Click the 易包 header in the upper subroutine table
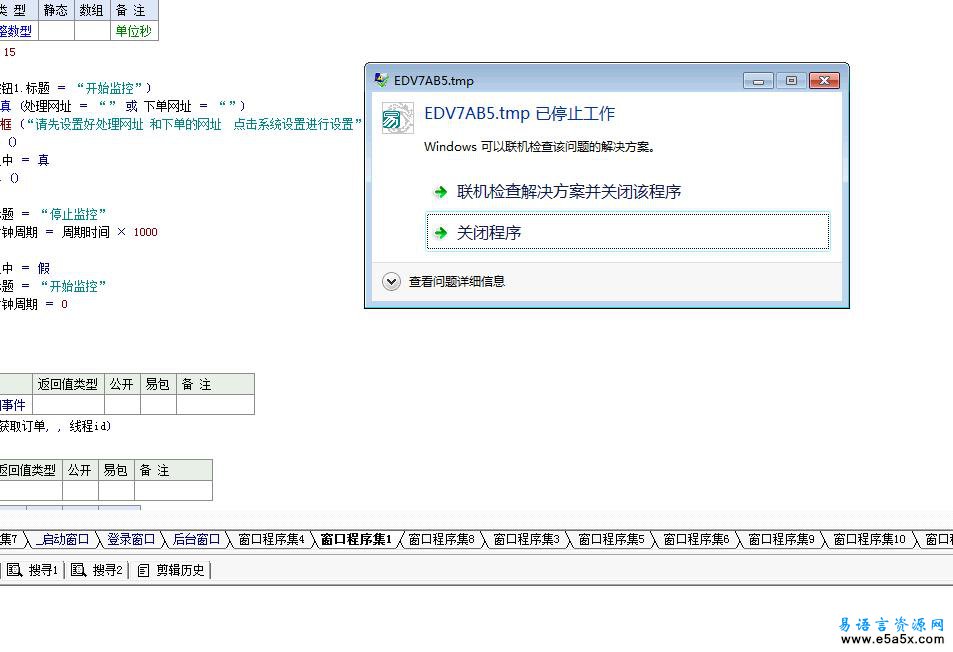953x652 pixels. 158,385
